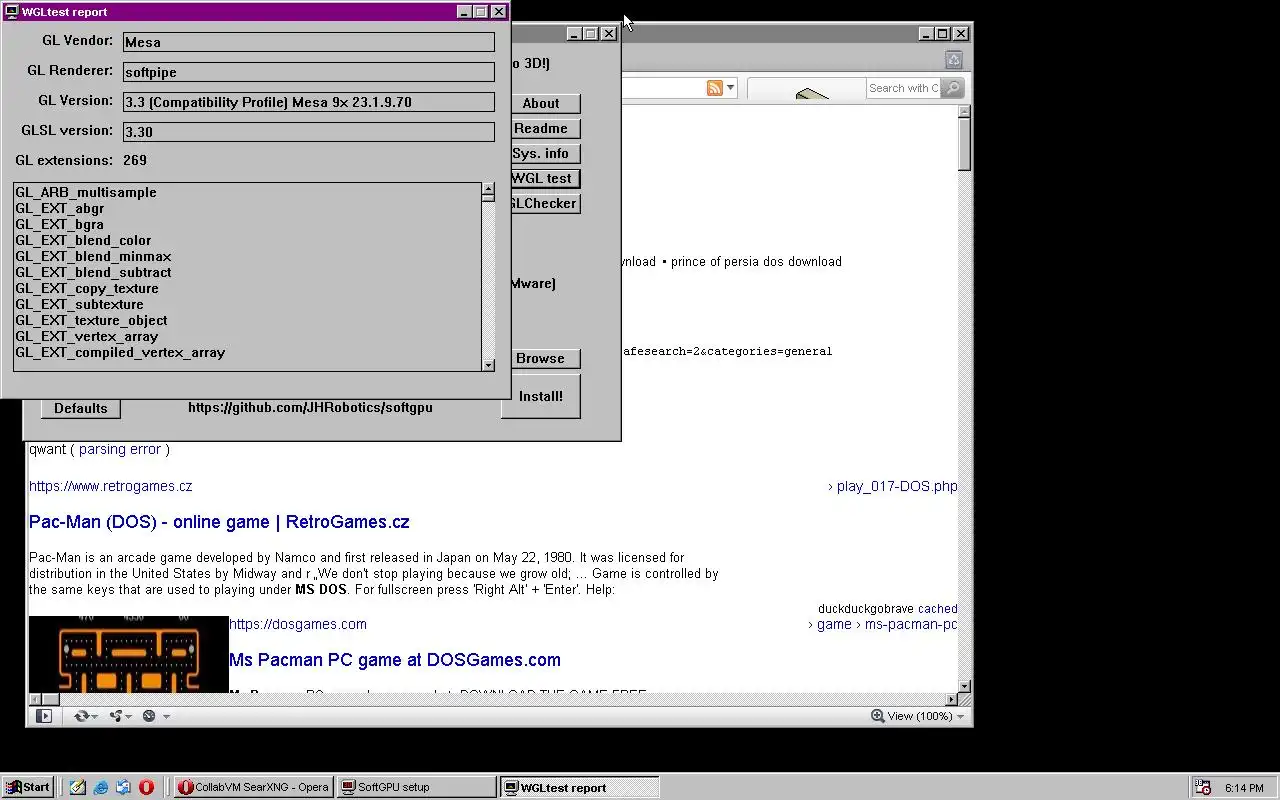Click the WGL test button
1280x800 pixels.
(541, 178)
